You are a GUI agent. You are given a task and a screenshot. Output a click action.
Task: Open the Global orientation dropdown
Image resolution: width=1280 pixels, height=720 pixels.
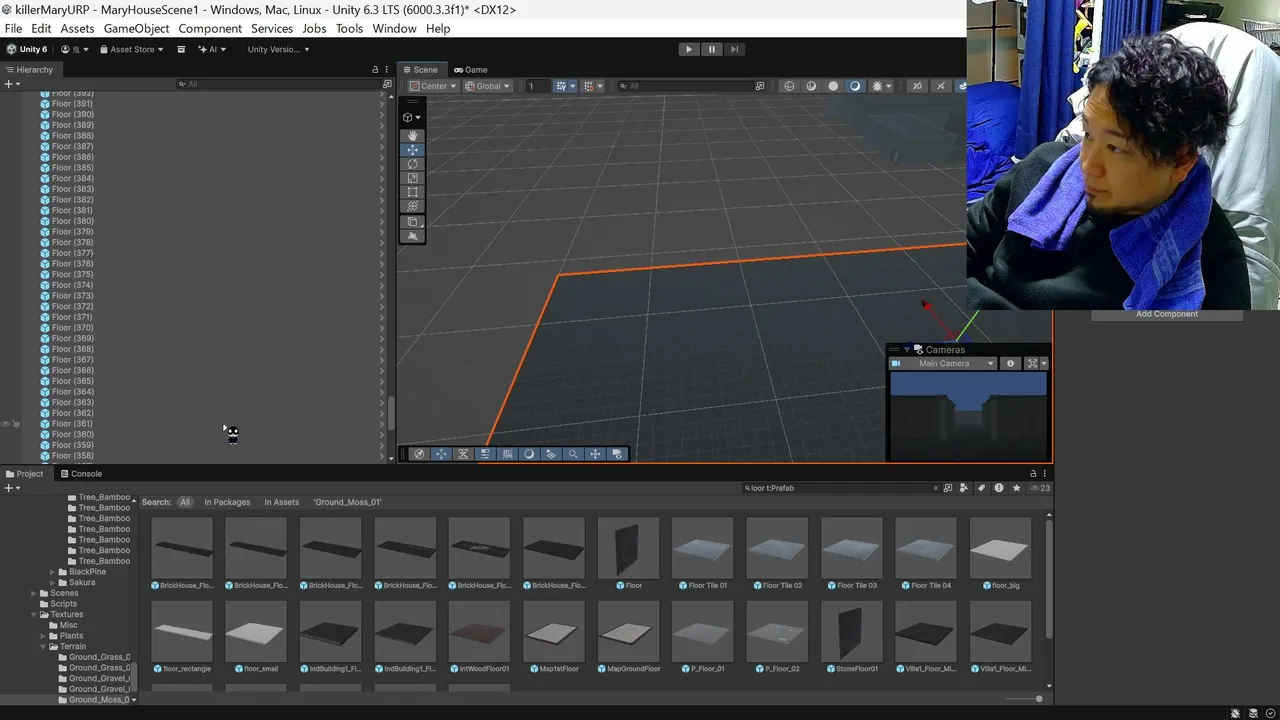coord(487,86)
